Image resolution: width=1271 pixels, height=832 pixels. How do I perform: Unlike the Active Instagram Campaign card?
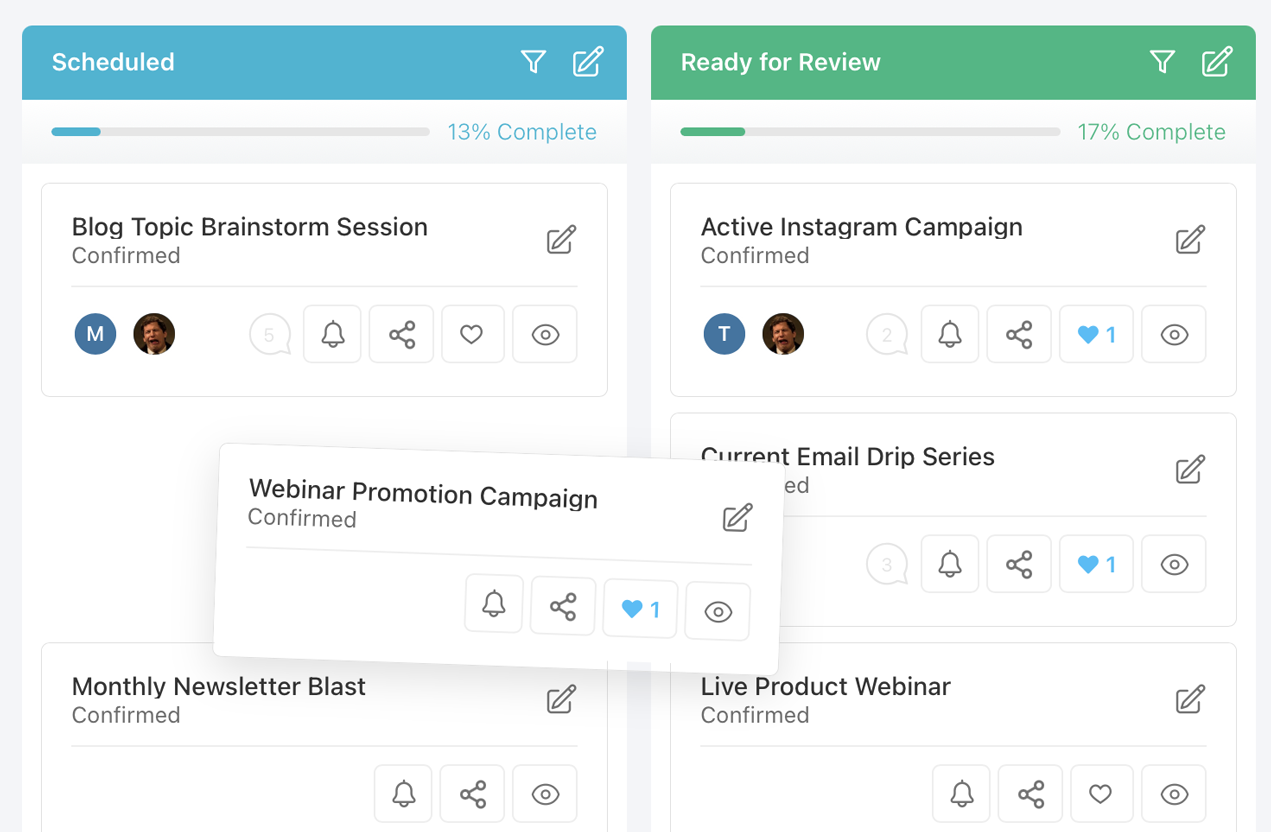(1096, 334)
